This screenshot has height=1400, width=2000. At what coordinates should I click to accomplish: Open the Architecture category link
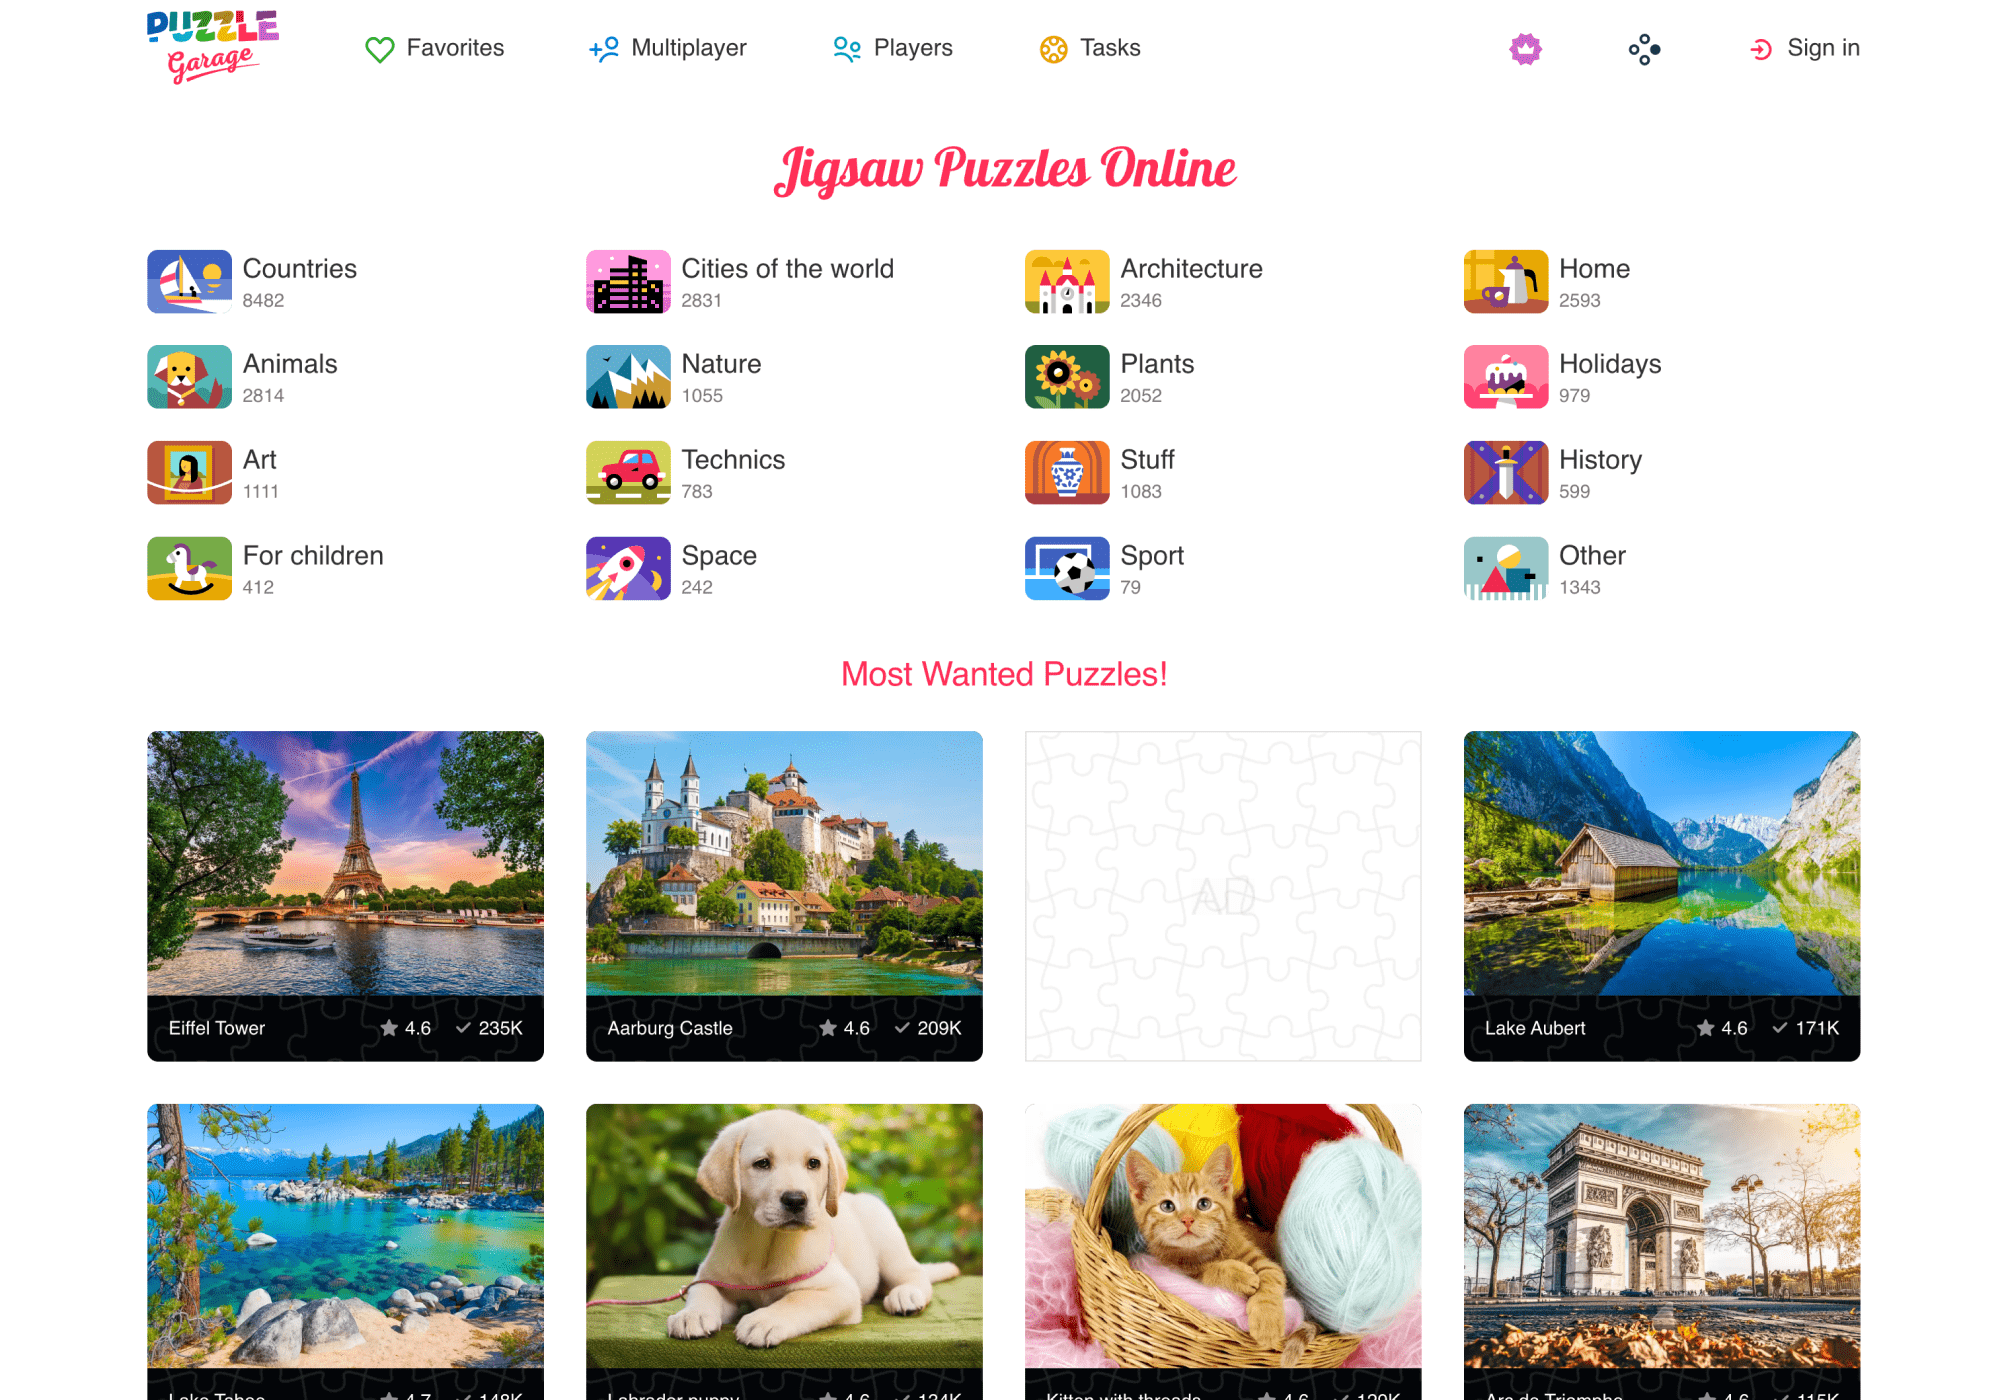1144,281
